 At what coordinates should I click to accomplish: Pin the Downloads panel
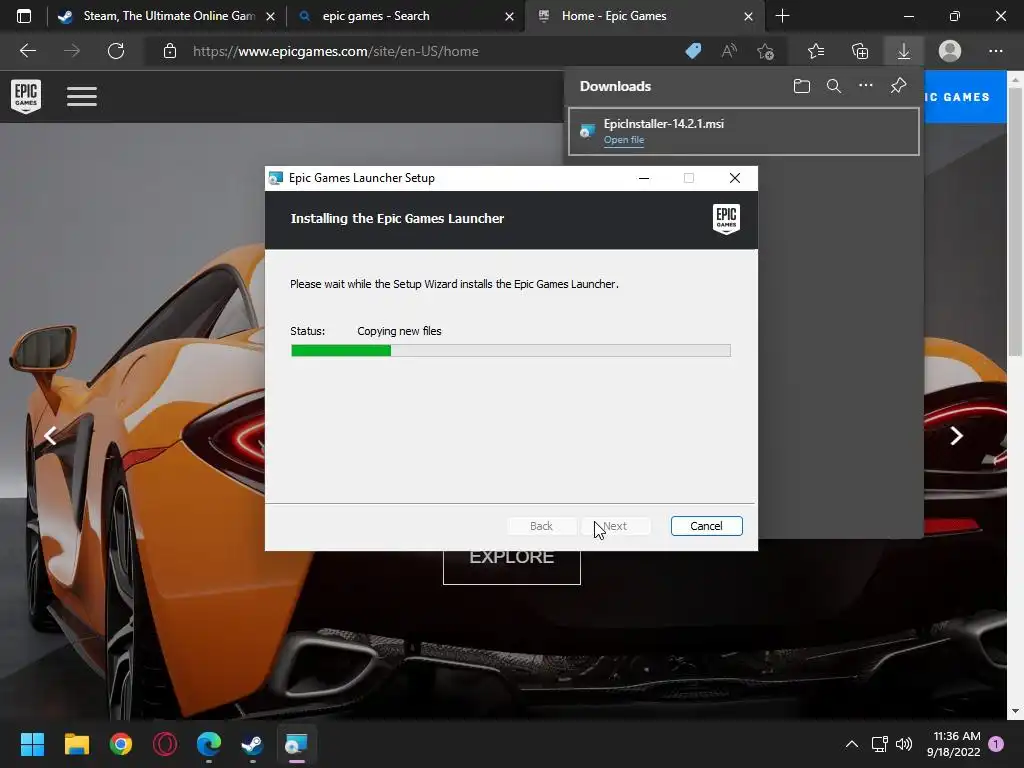point(898,86)
